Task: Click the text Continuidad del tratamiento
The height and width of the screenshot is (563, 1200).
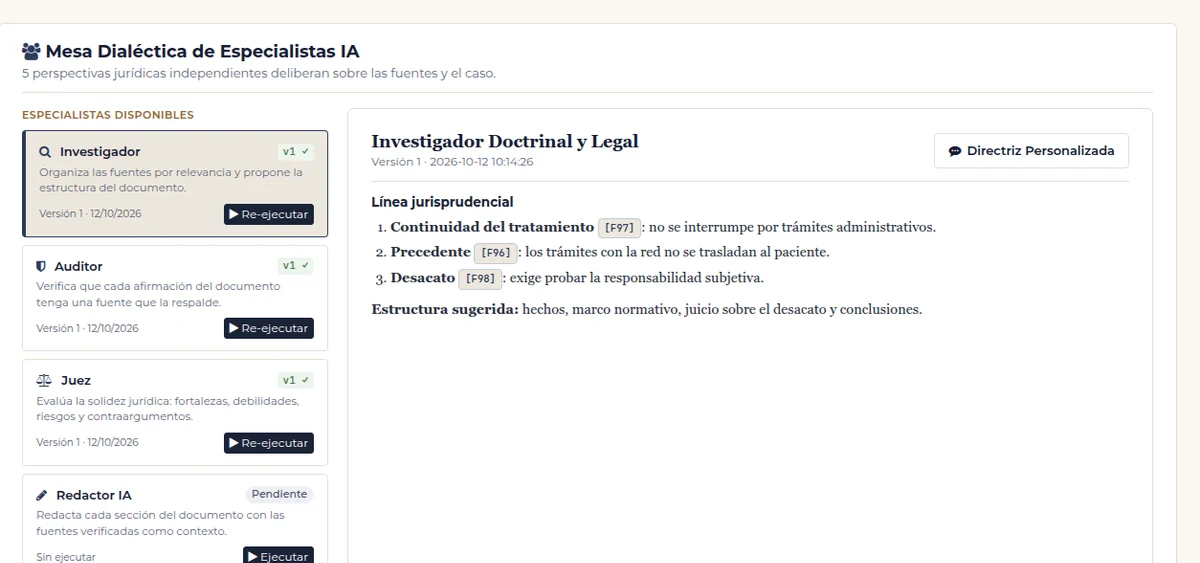Action: pos(492,227)
